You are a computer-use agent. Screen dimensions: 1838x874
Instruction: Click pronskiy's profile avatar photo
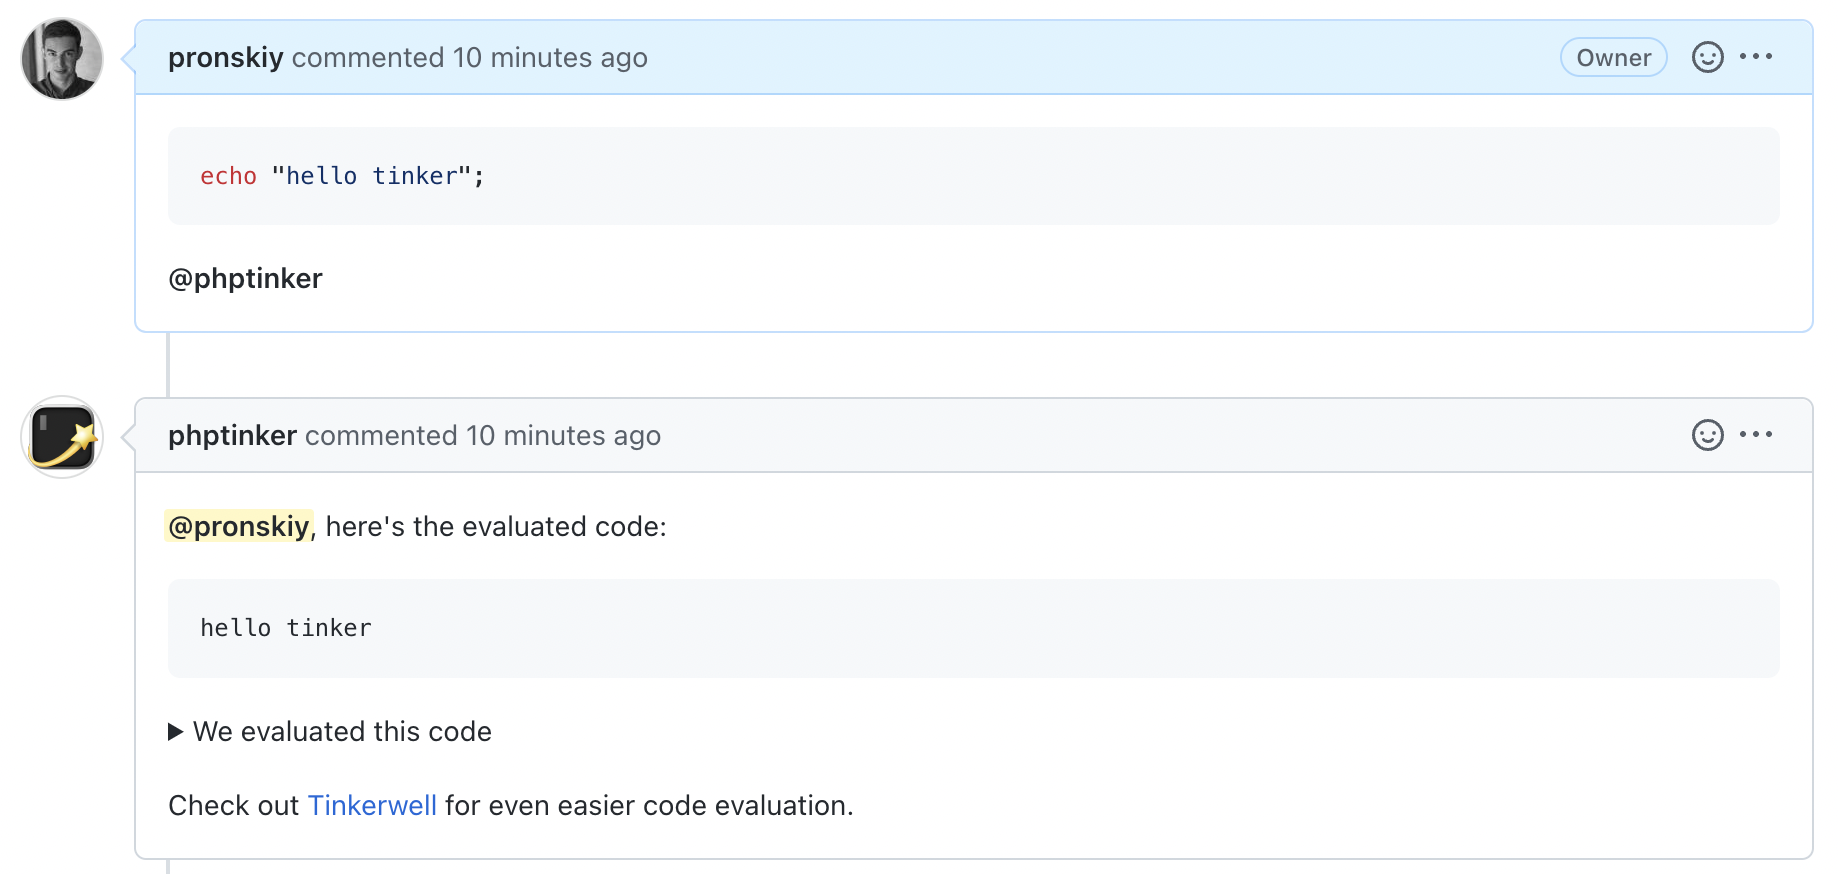click(62, 59)
